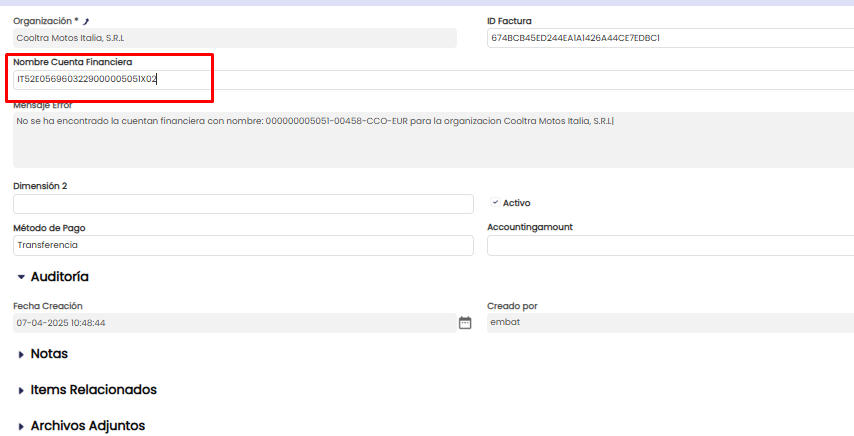The image size is (854, 436).
Task: Select the ID Factura input field
Action: (x=670, y=38)
